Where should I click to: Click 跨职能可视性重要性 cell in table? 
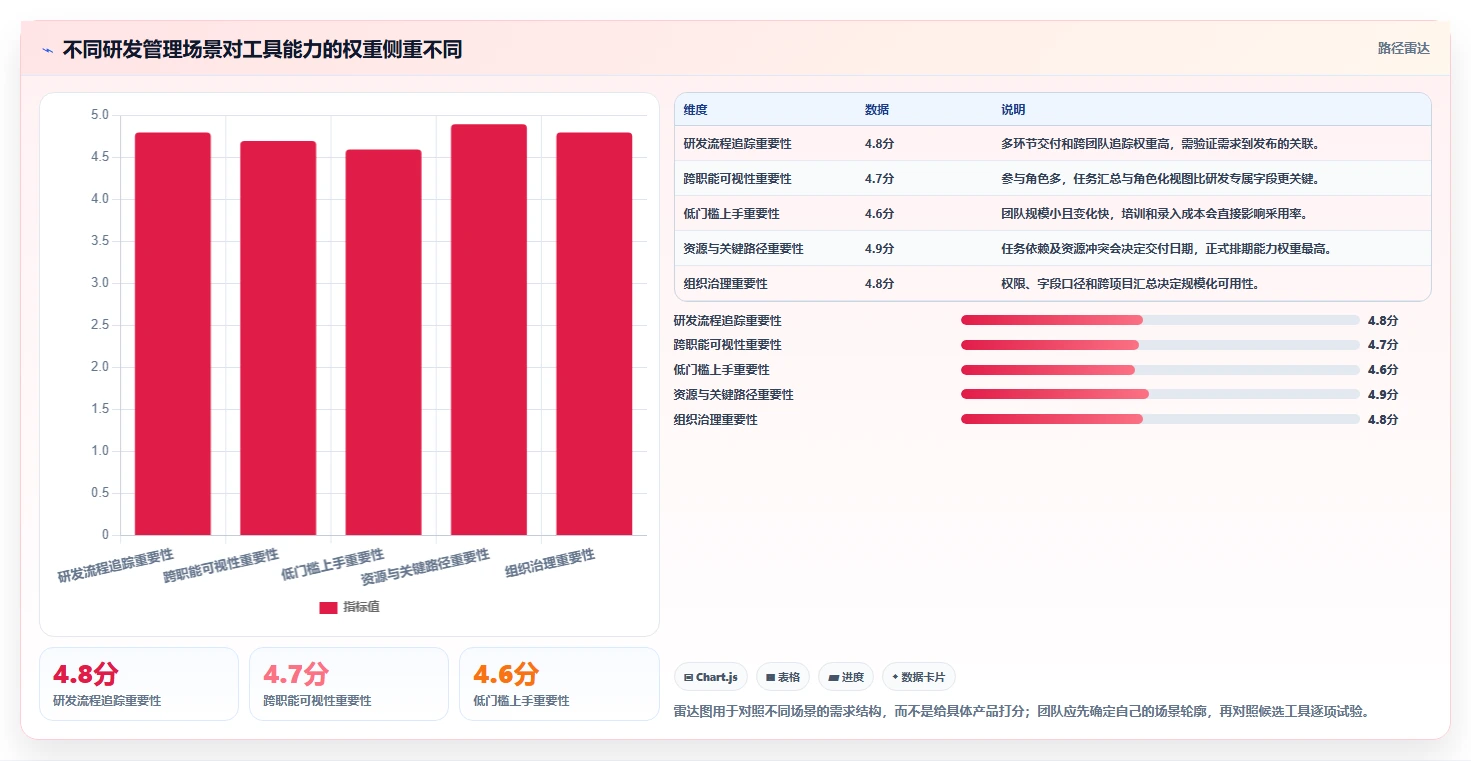pos(738,179)
